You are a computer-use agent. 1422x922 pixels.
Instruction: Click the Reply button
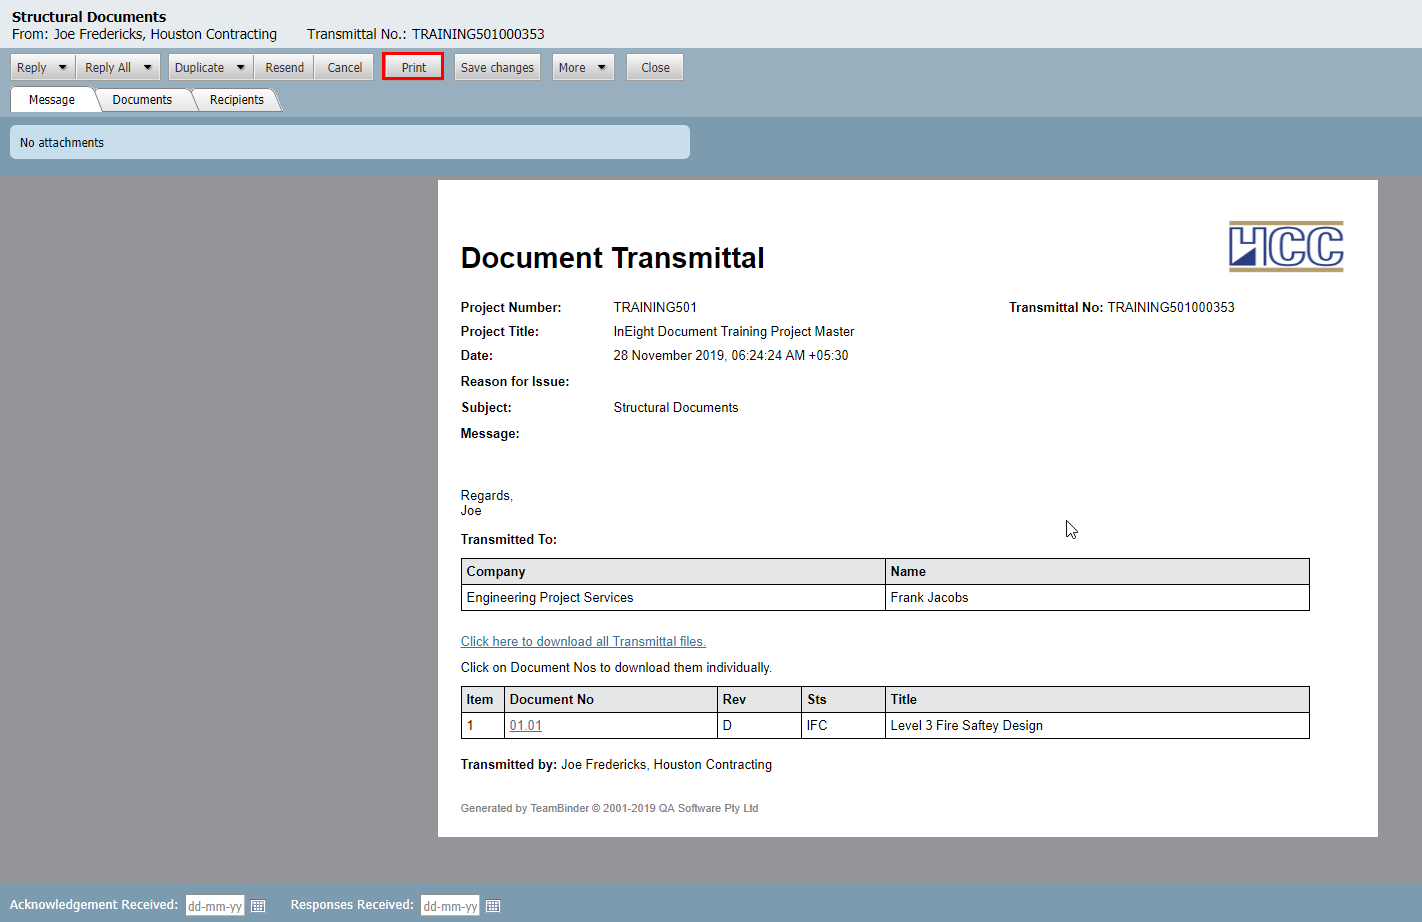pyautogui.click(x=32, y=68)
